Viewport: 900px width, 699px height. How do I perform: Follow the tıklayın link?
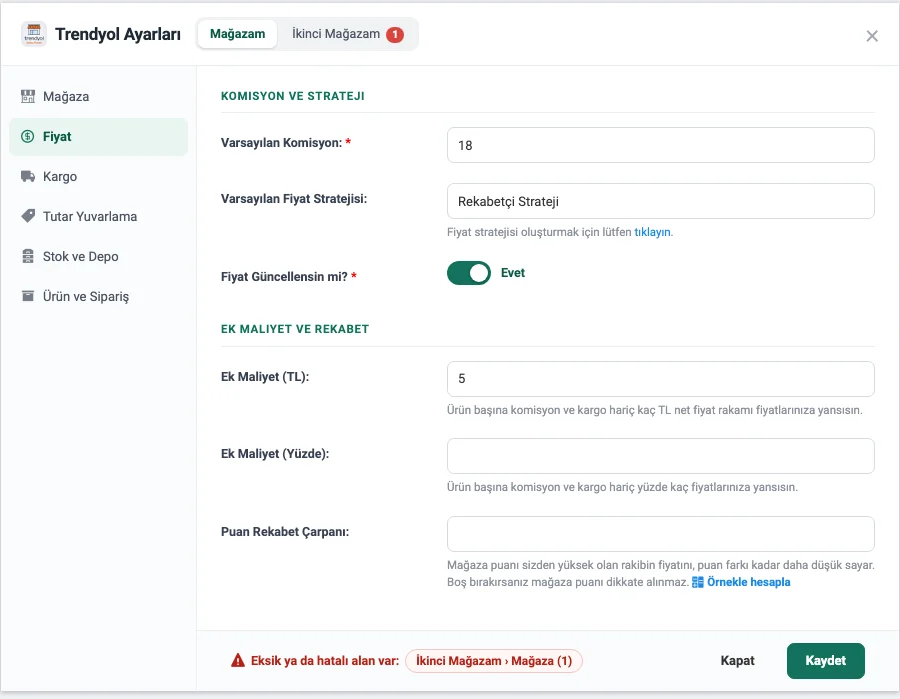(x=652, y=232)
